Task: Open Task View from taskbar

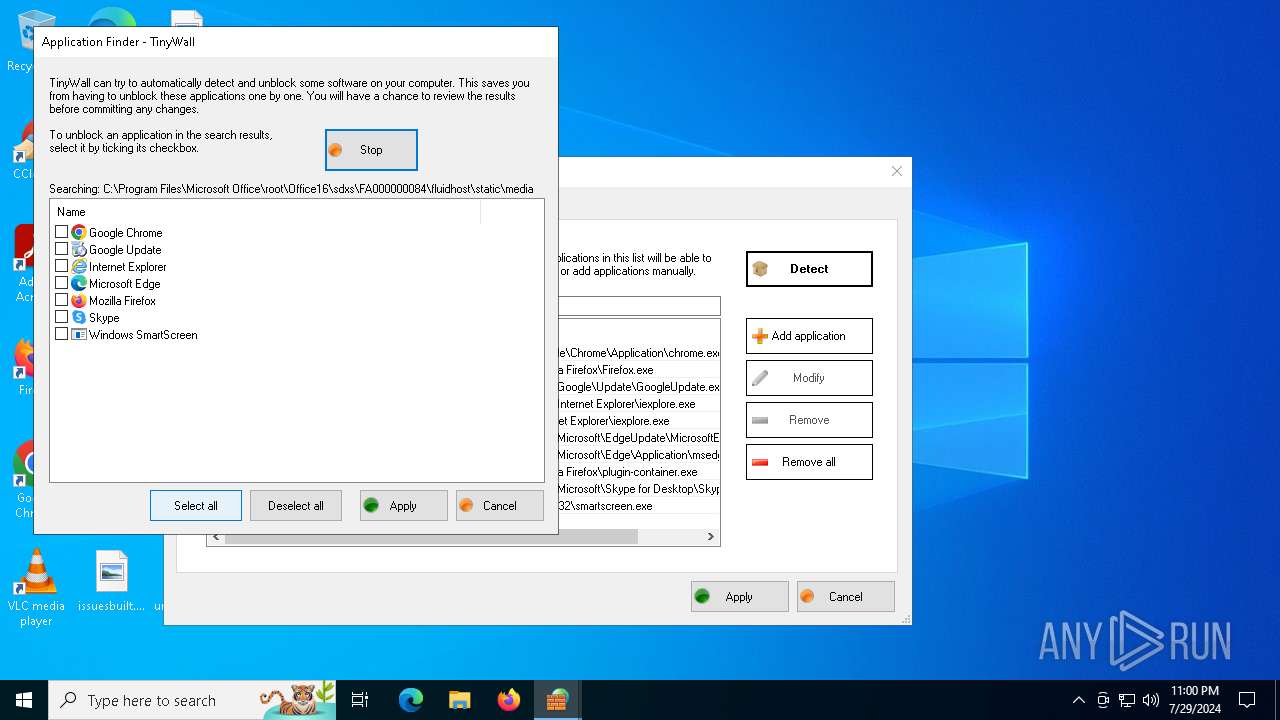Action: point(360,700)
